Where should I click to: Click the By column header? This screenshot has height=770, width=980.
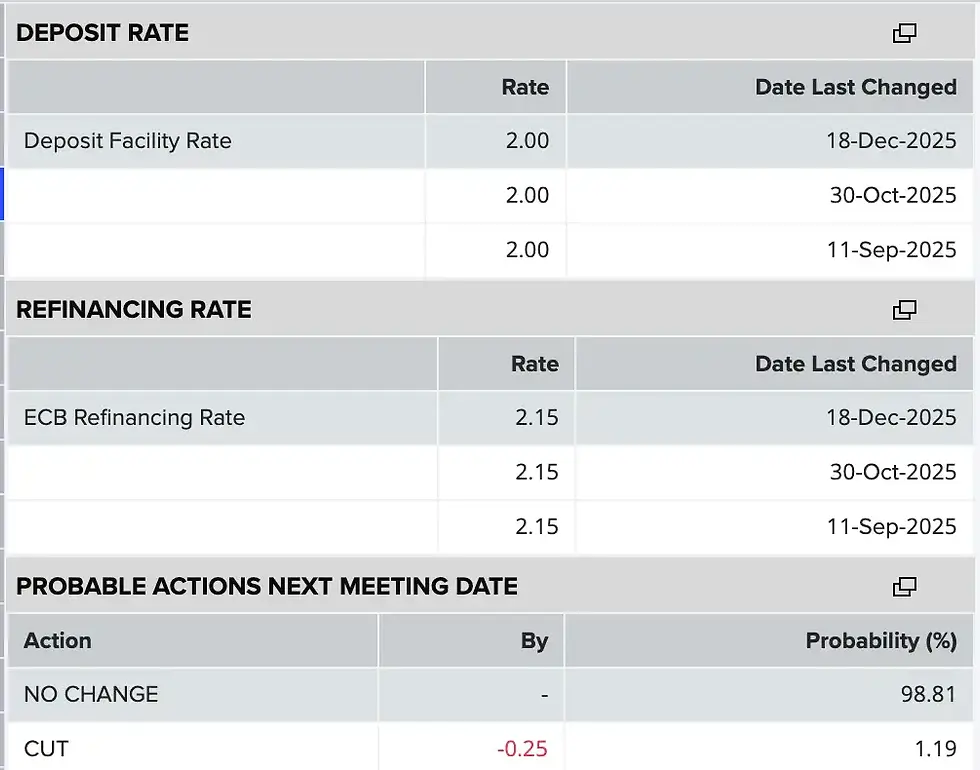[x=534, y=641]
